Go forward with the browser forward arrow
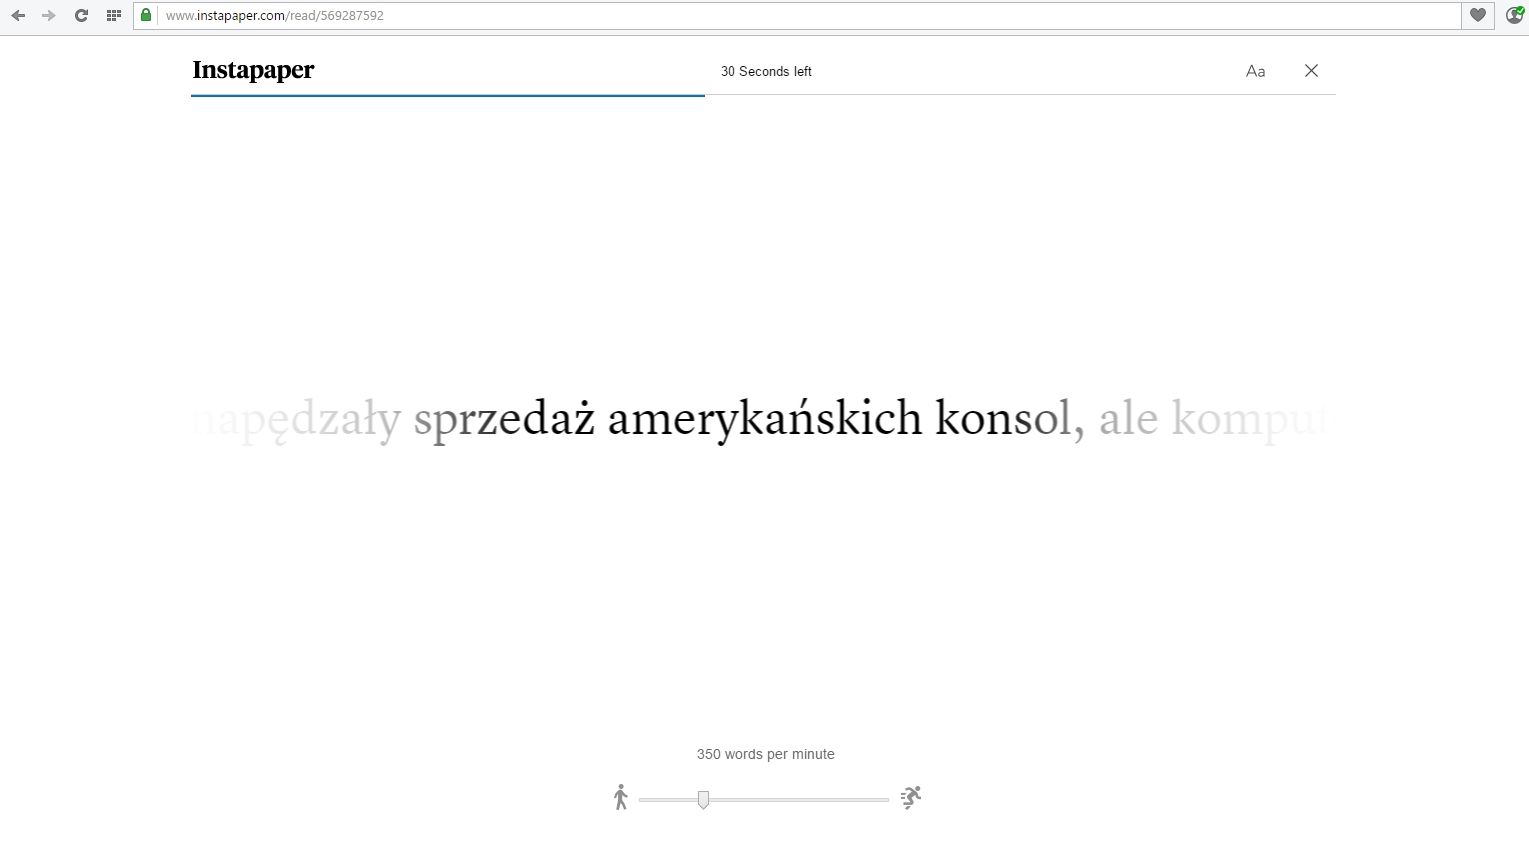 49,15
